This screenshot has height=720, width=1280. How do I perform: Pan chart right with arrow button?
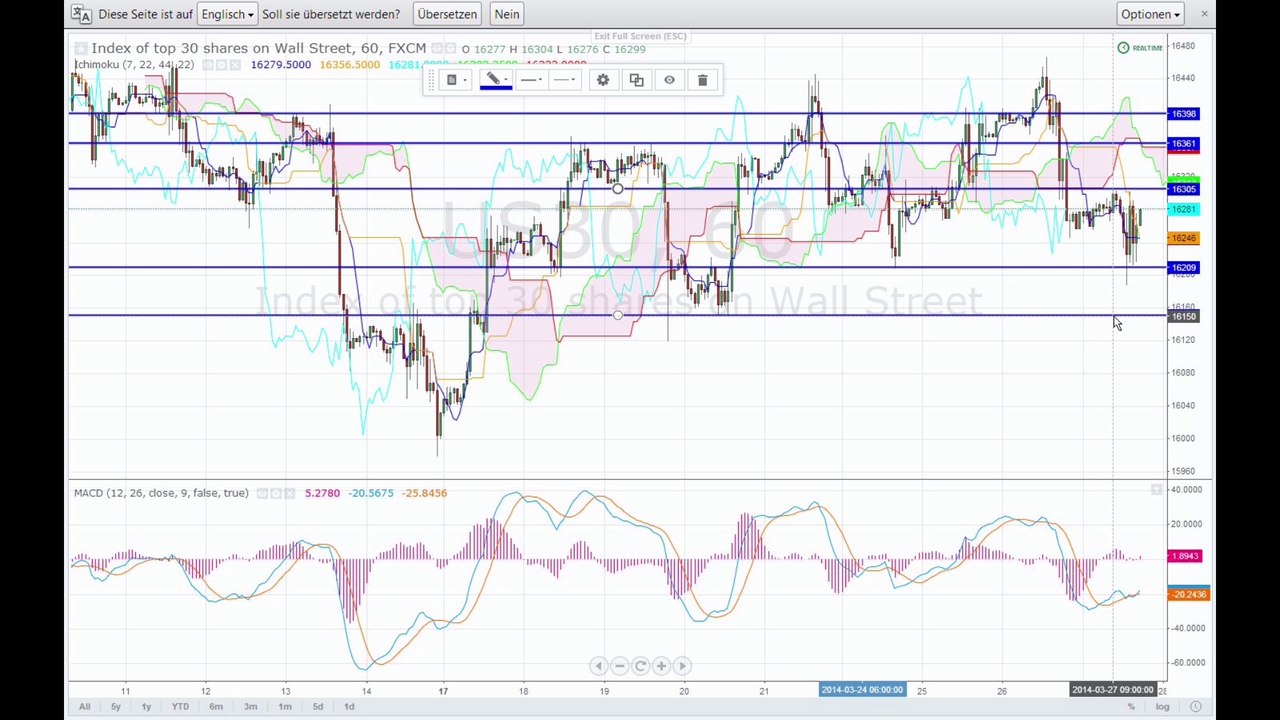[x=682, y=666]
